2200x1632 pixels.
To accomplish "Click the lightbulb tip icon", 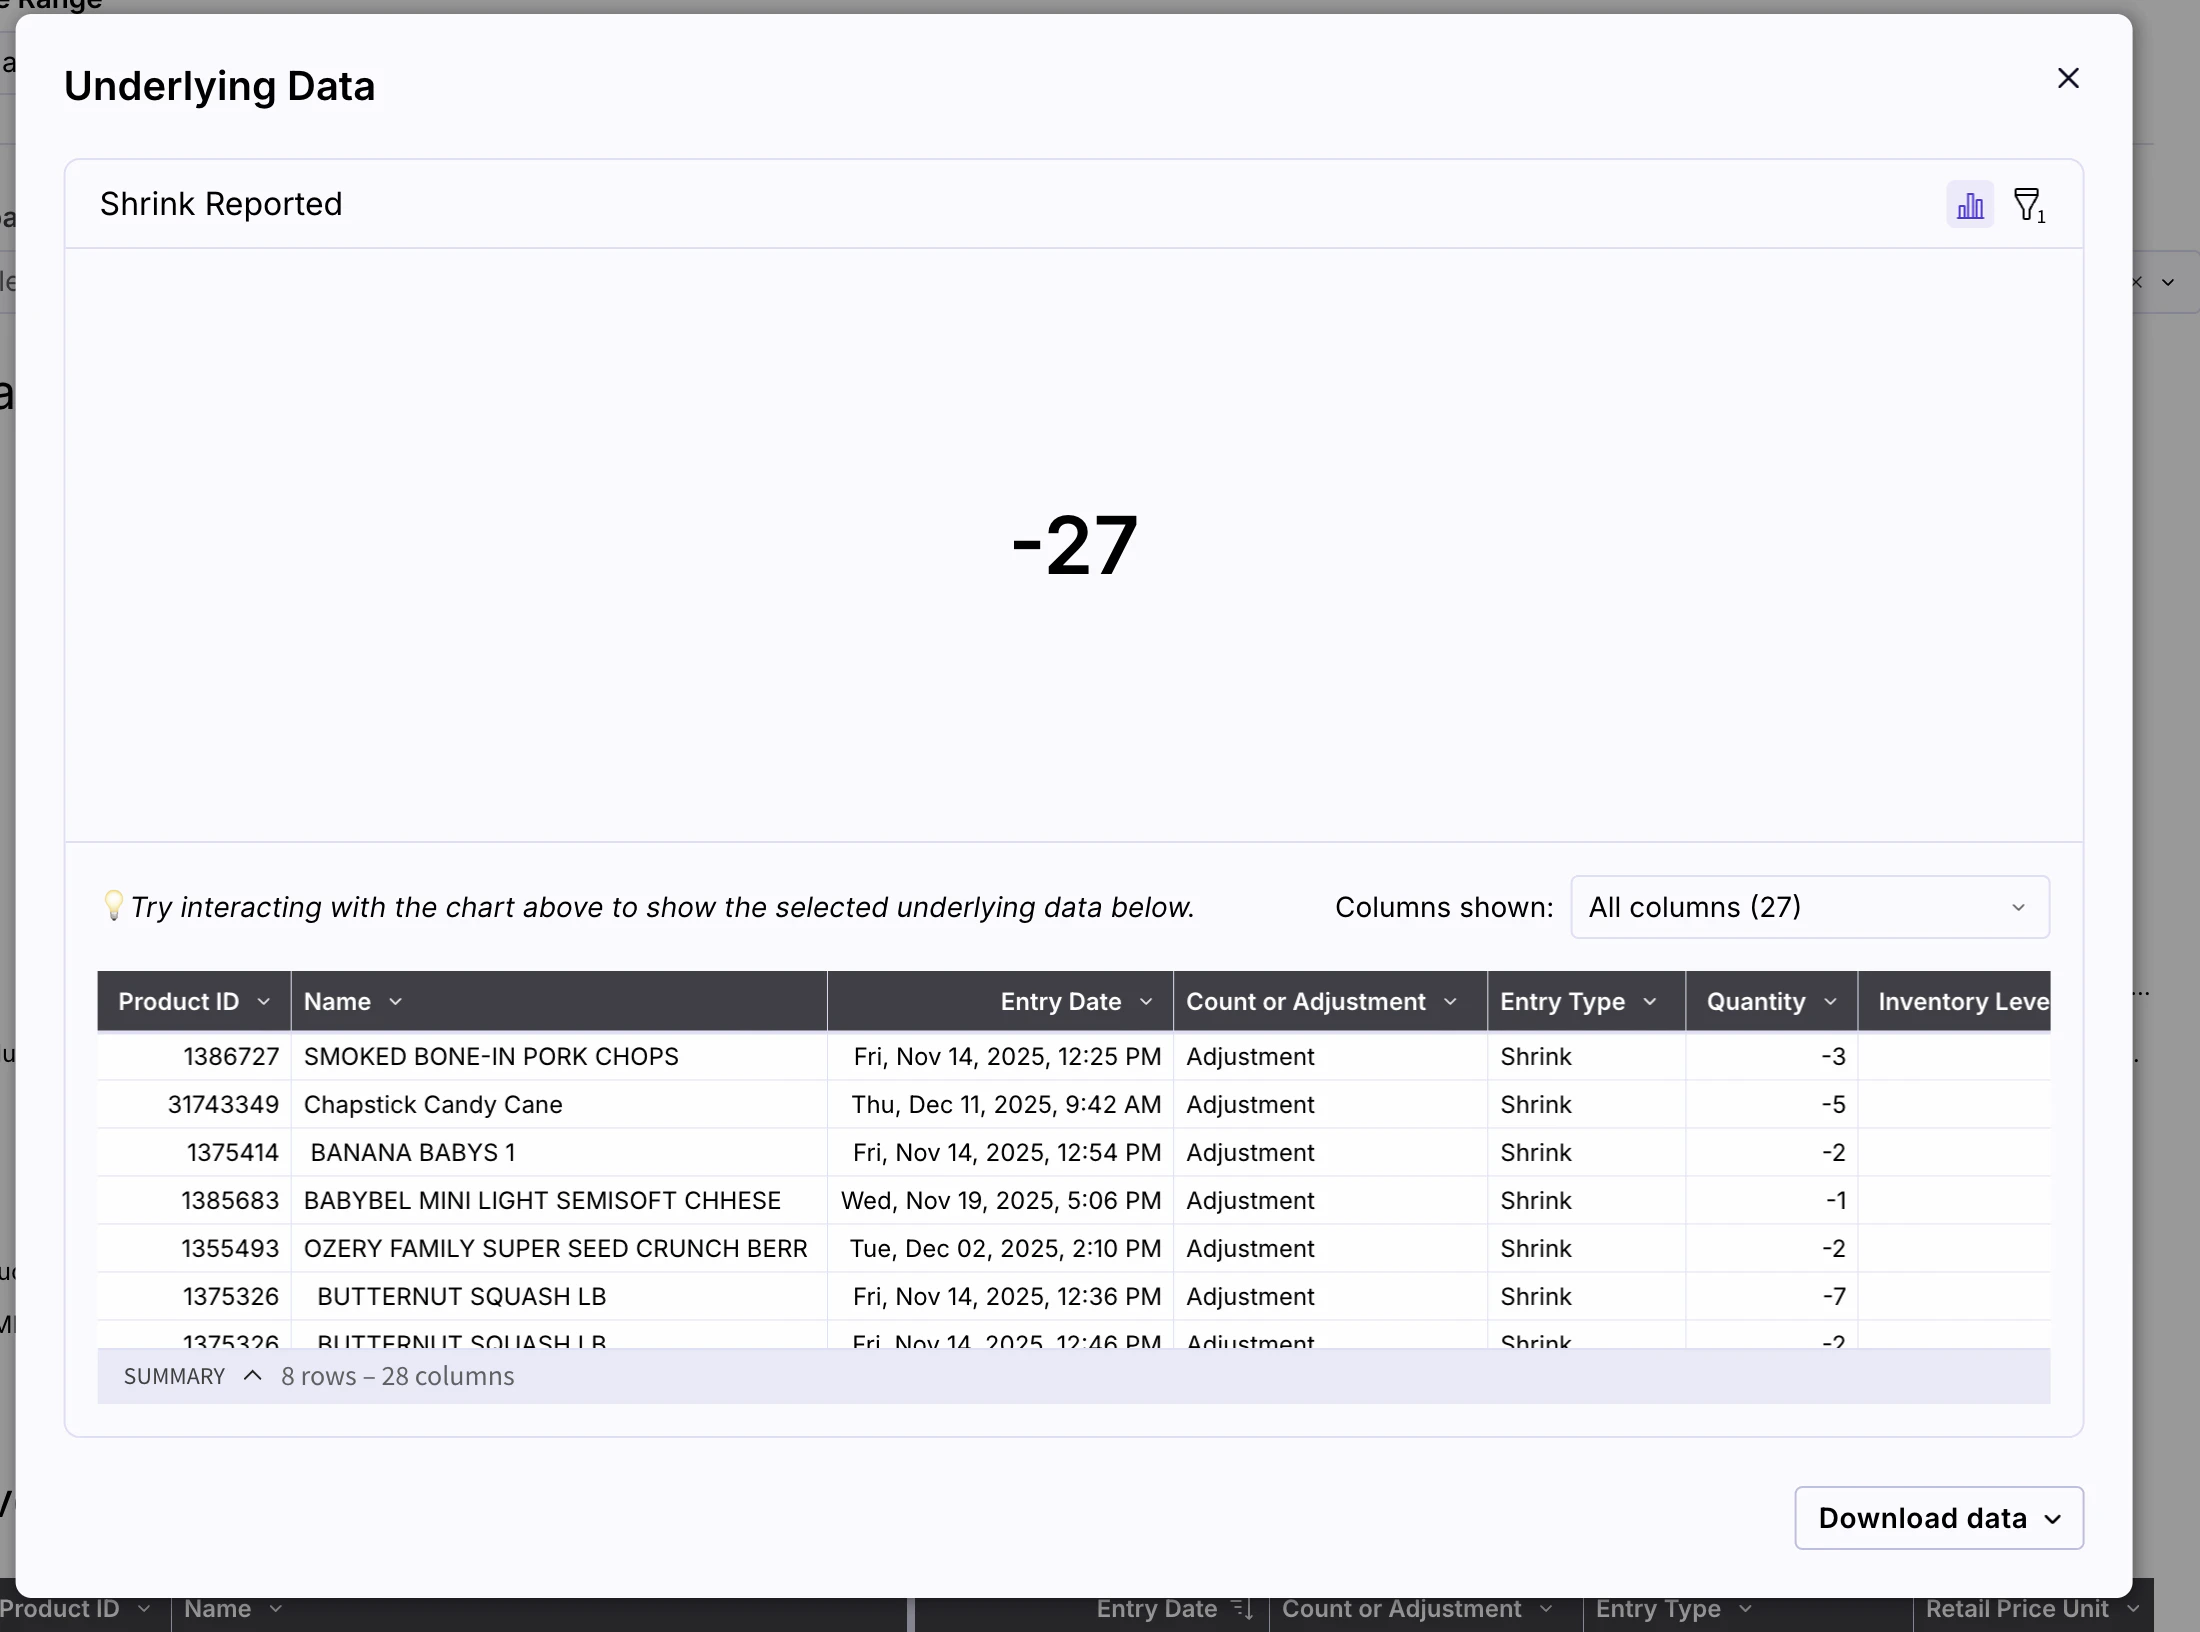I will click(113, 907).
